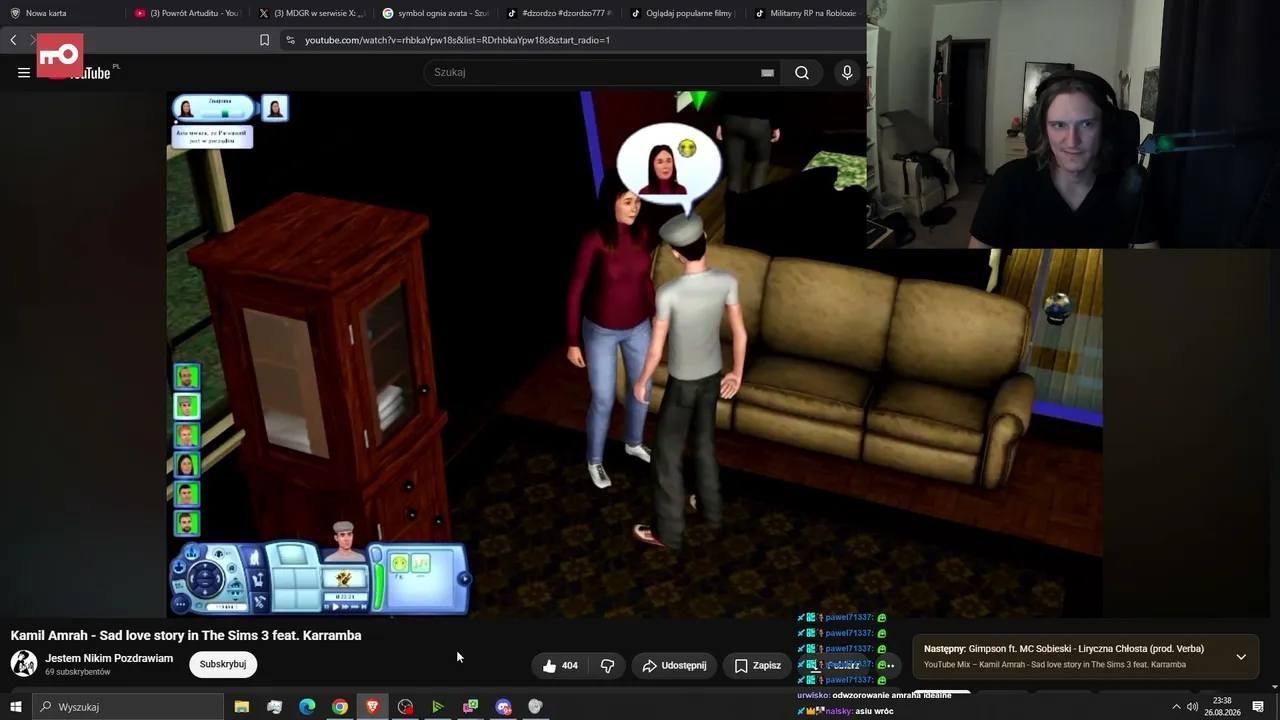Viewport: 1280px width, 720px height.
Task: Click the second Sim portrait in relationship header
Action: (274, 108)
